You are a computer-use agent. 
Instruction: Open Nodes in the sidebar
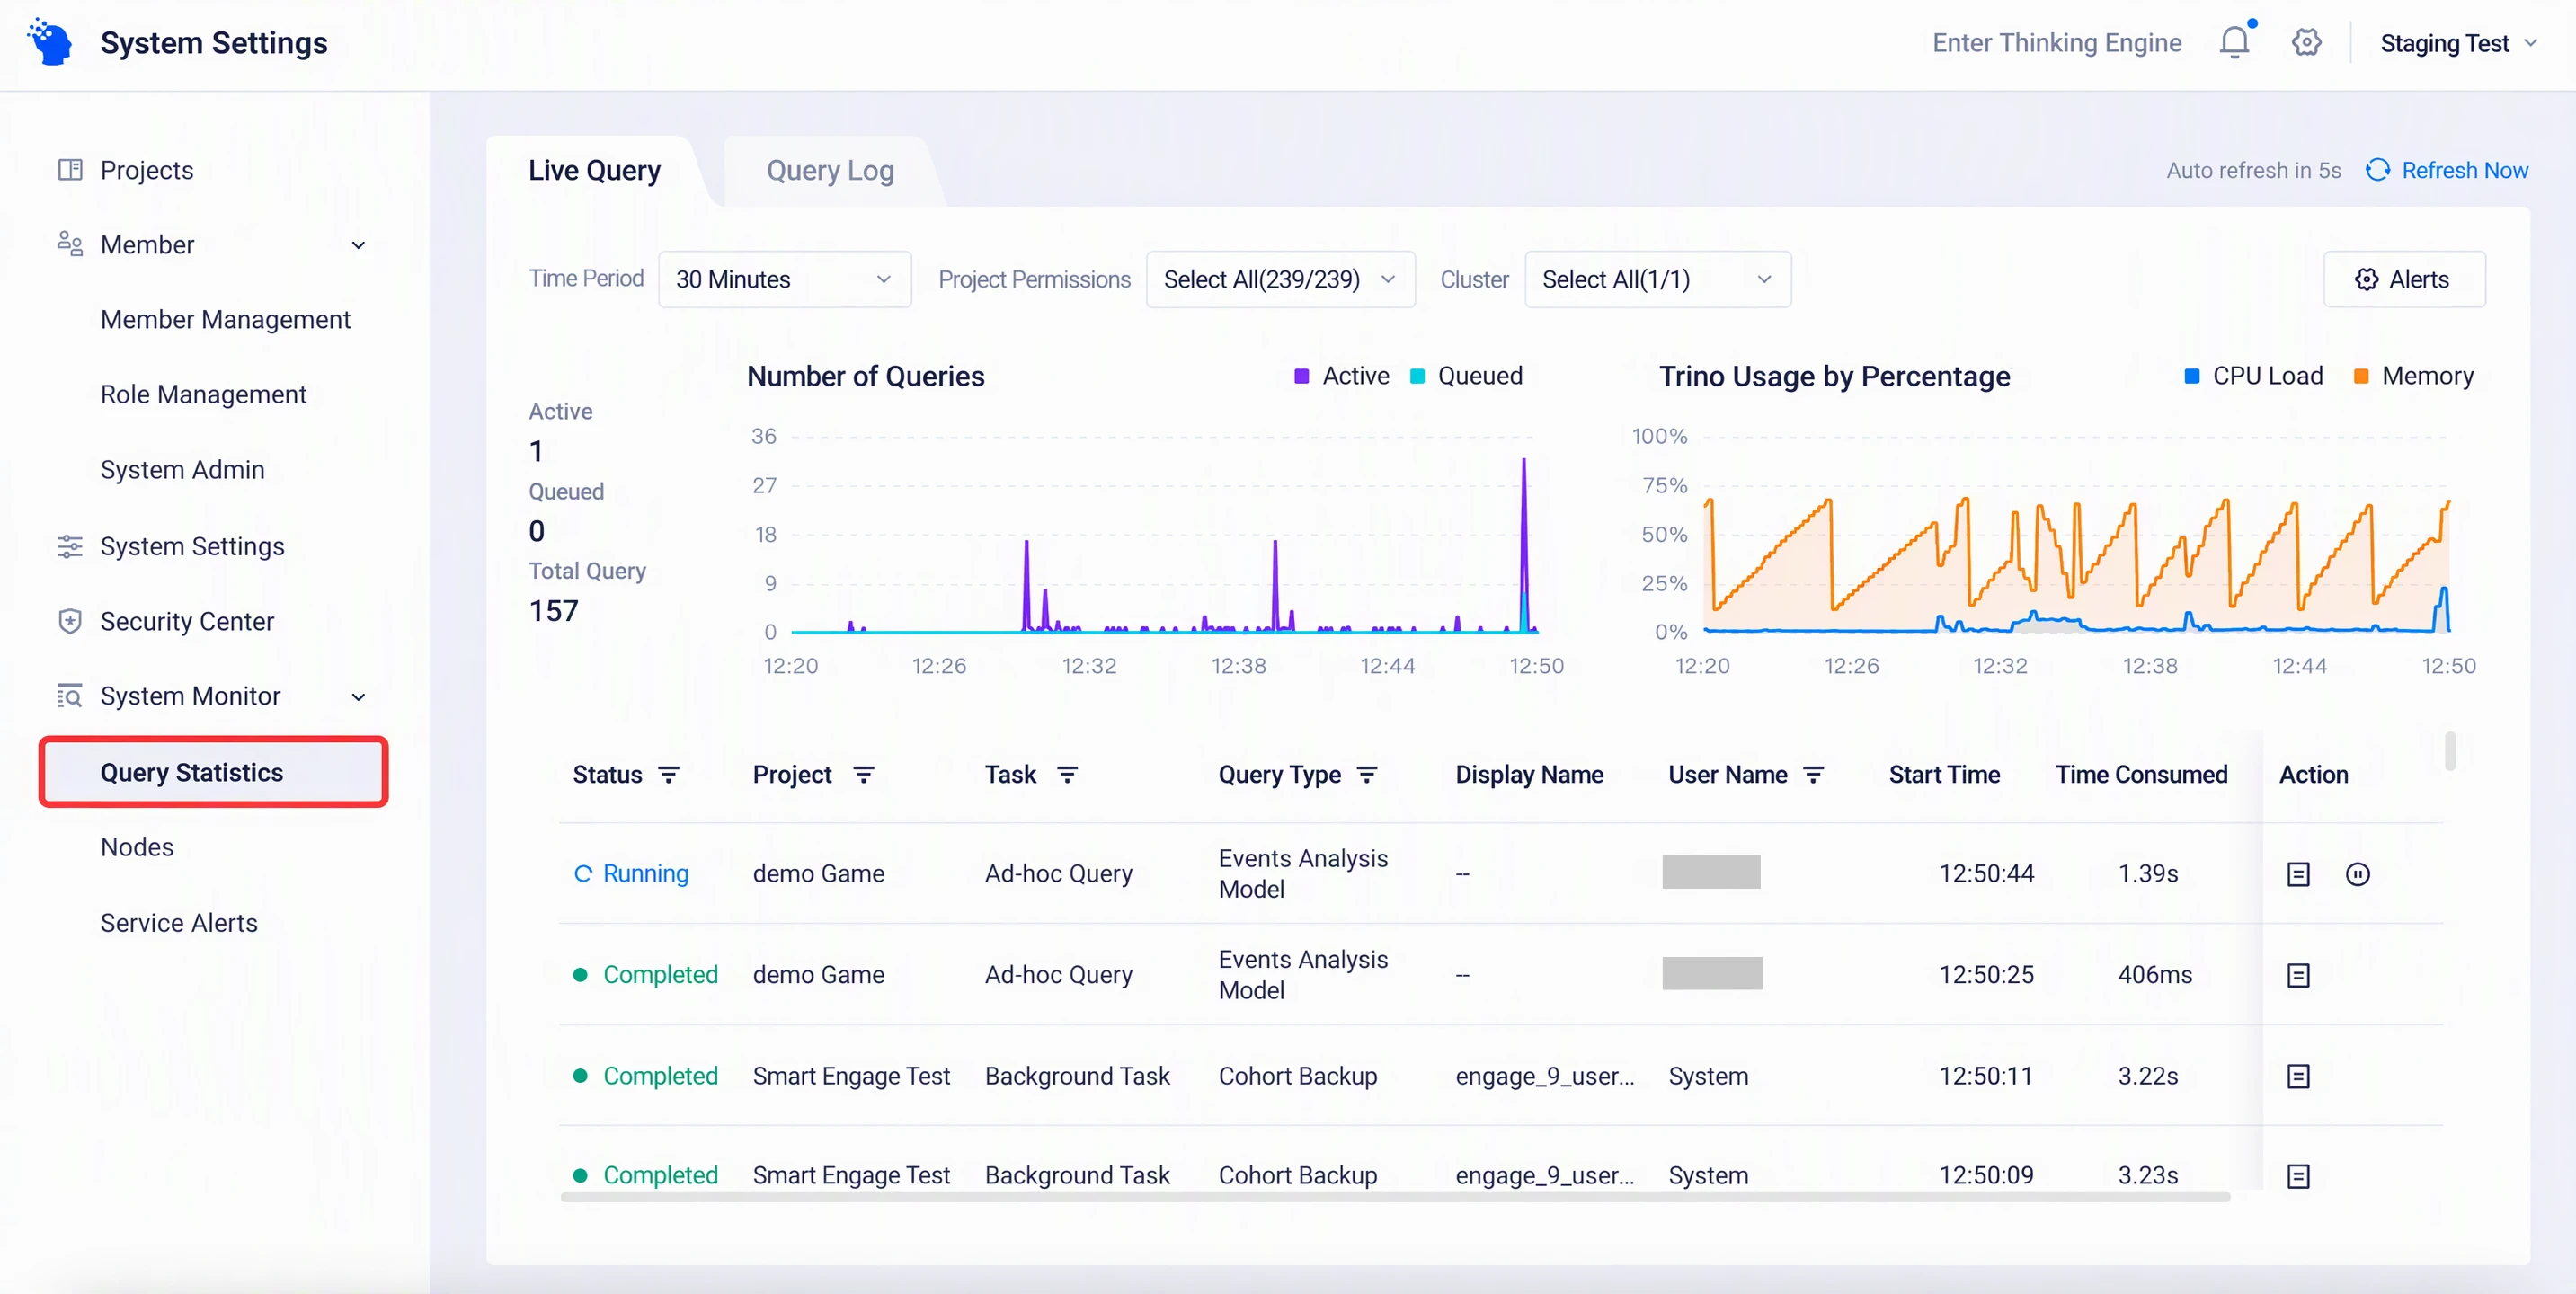coord(137,847)
